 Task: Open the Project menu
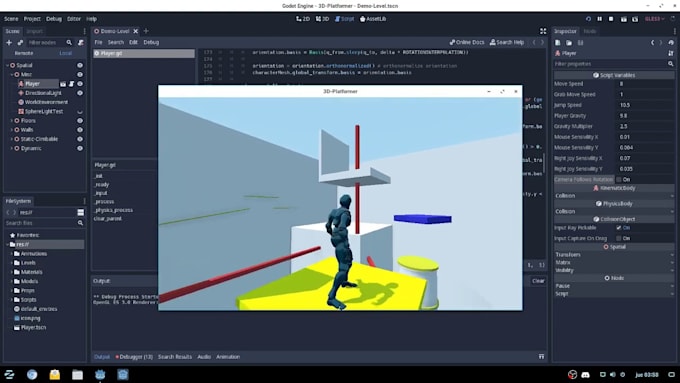32,19
